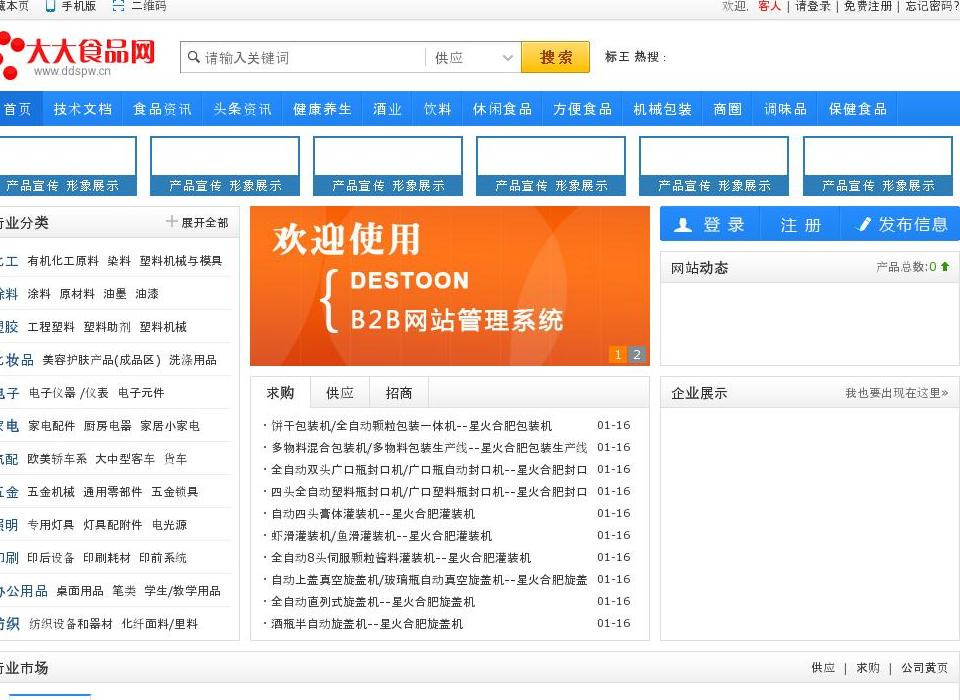Click the magnifier icon in search box
The height and width of the screenshot is (700, 960).
click(x=193, y=57)
